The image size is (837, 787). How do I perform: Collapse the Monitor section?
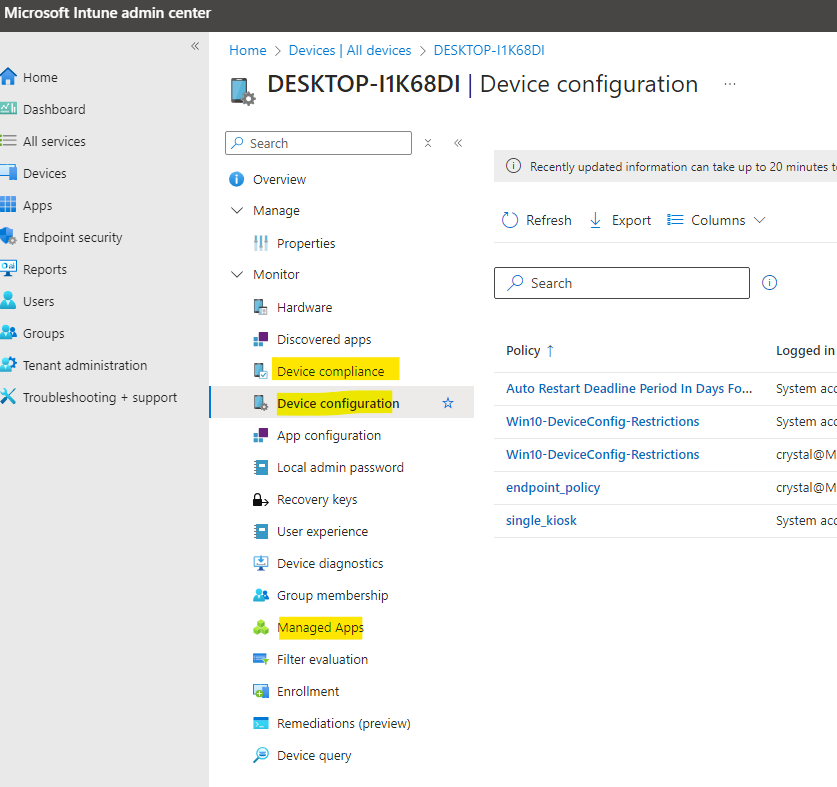coord(236,274)
